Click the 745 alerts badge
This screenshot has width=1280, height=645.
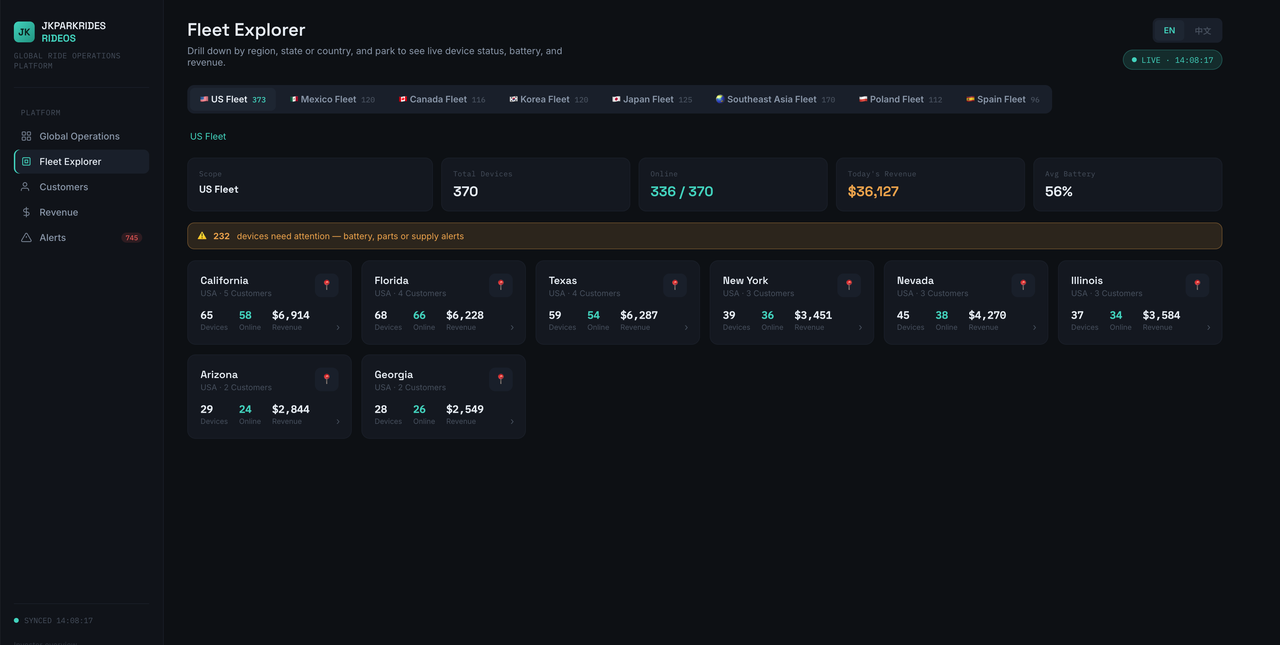pos(131,238)
